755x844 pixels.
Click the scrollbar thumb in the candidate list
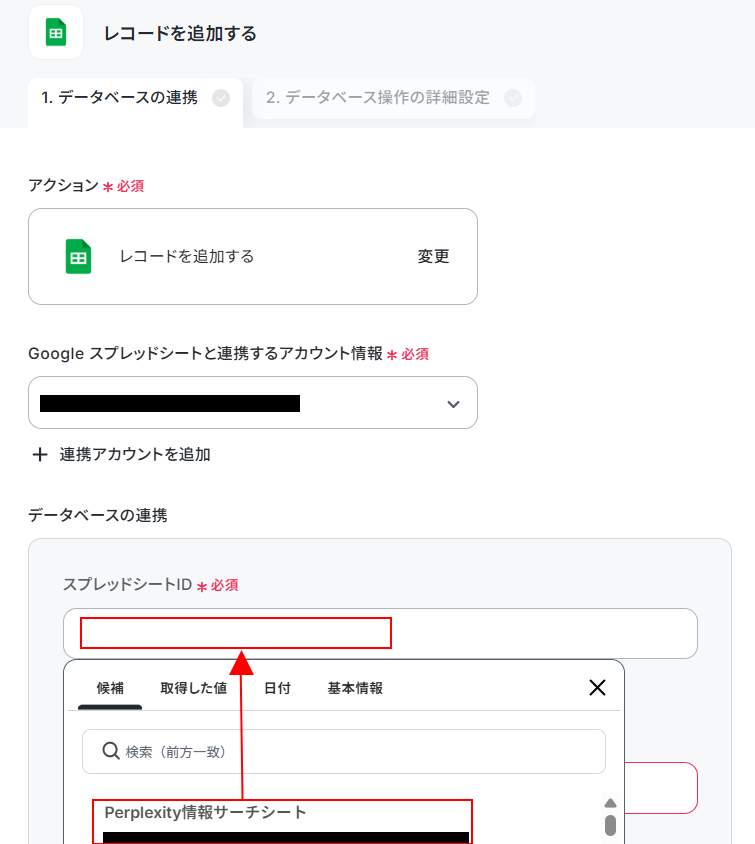pyautogui.click(x=610, y=825)
